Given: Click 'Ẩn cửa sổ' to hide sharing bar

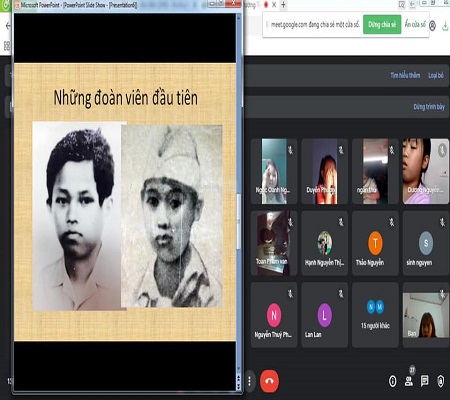Looking at the screenshot, I should 415,24.
